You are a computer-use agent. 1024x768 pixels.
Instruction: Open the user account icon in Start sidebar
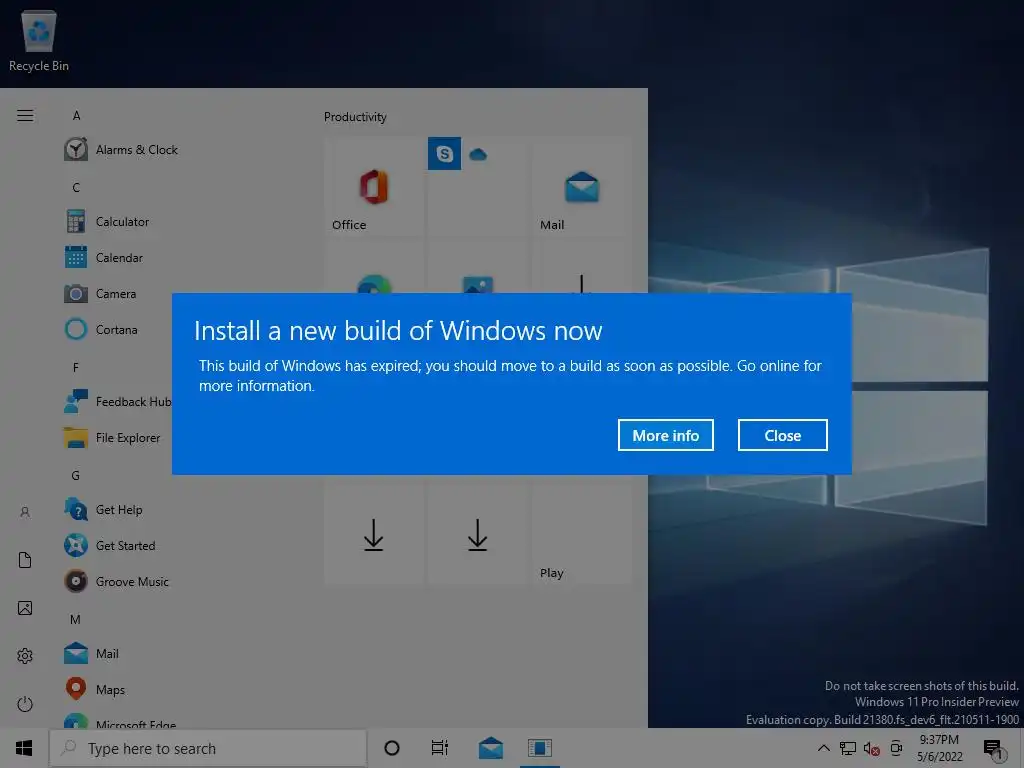point(25,512)
